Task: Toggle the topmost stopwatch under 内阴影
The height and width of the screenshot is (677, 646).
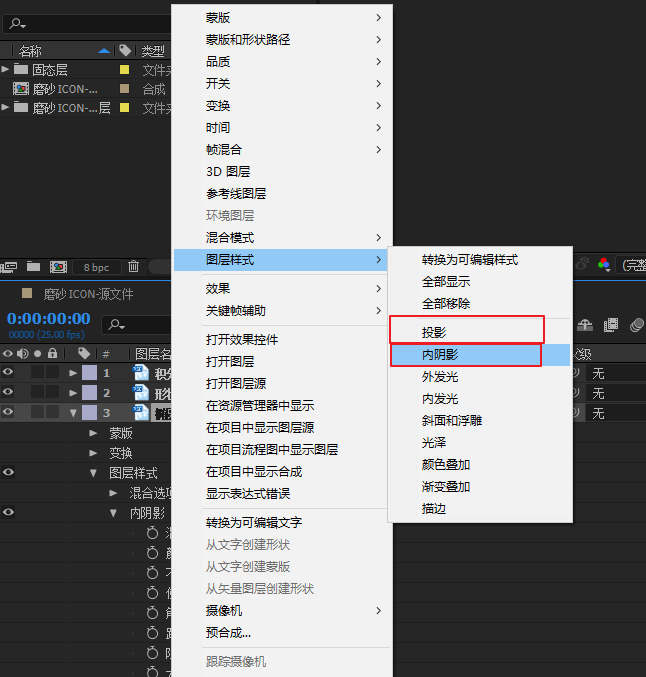Action: point(152,533)
